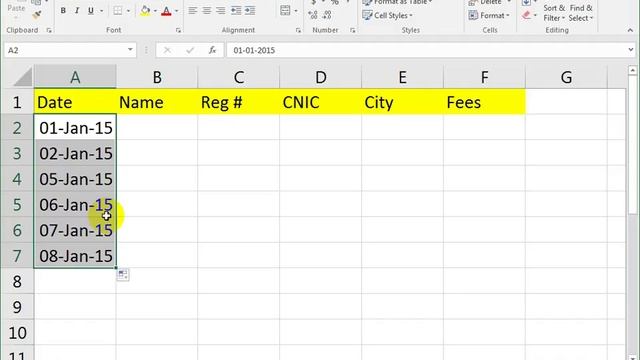Select column G header
The width and height of the screenshot is (640, 360).
point(566,77)
